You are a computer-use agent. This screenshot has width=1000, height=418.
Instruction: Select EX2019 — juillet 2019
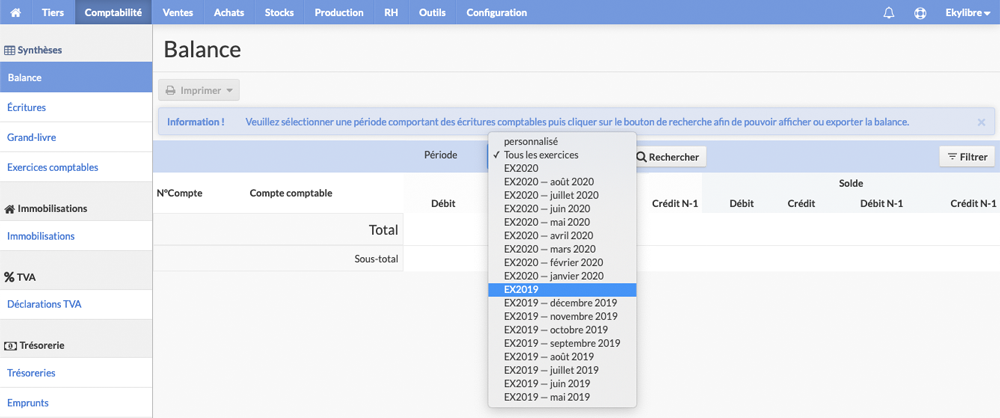point(562,370)
